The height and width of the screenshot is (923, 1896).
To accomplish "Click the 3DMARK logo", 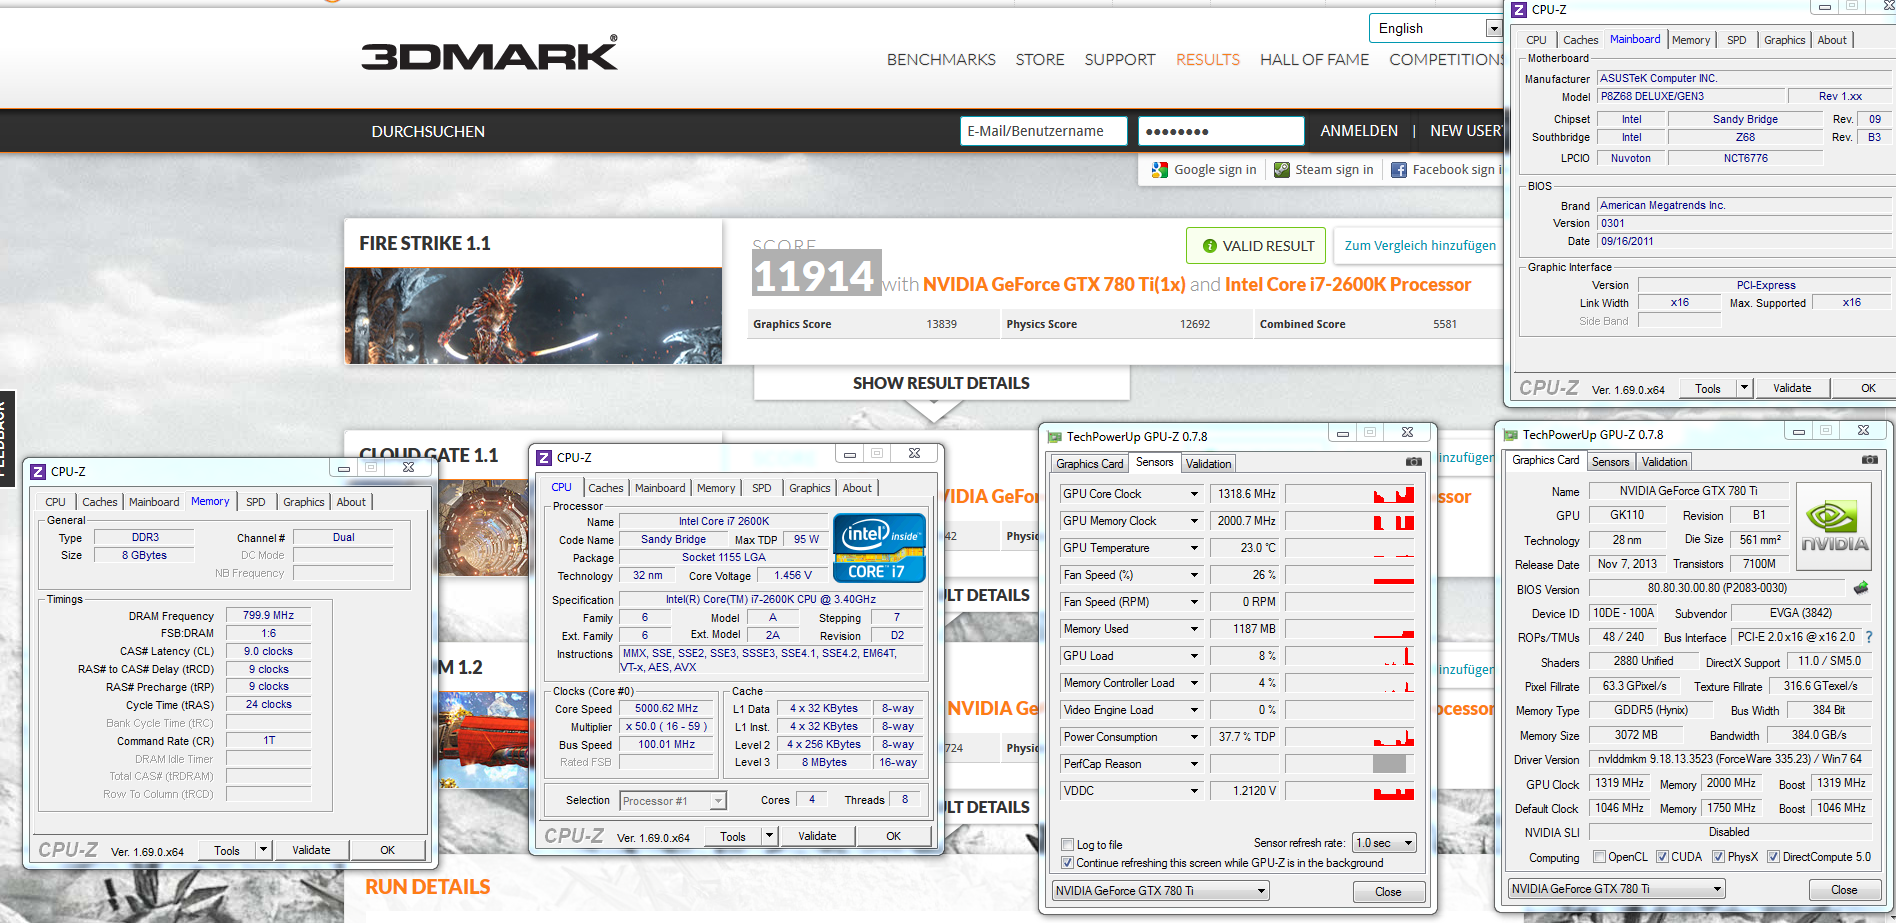I will click(490, 54).
